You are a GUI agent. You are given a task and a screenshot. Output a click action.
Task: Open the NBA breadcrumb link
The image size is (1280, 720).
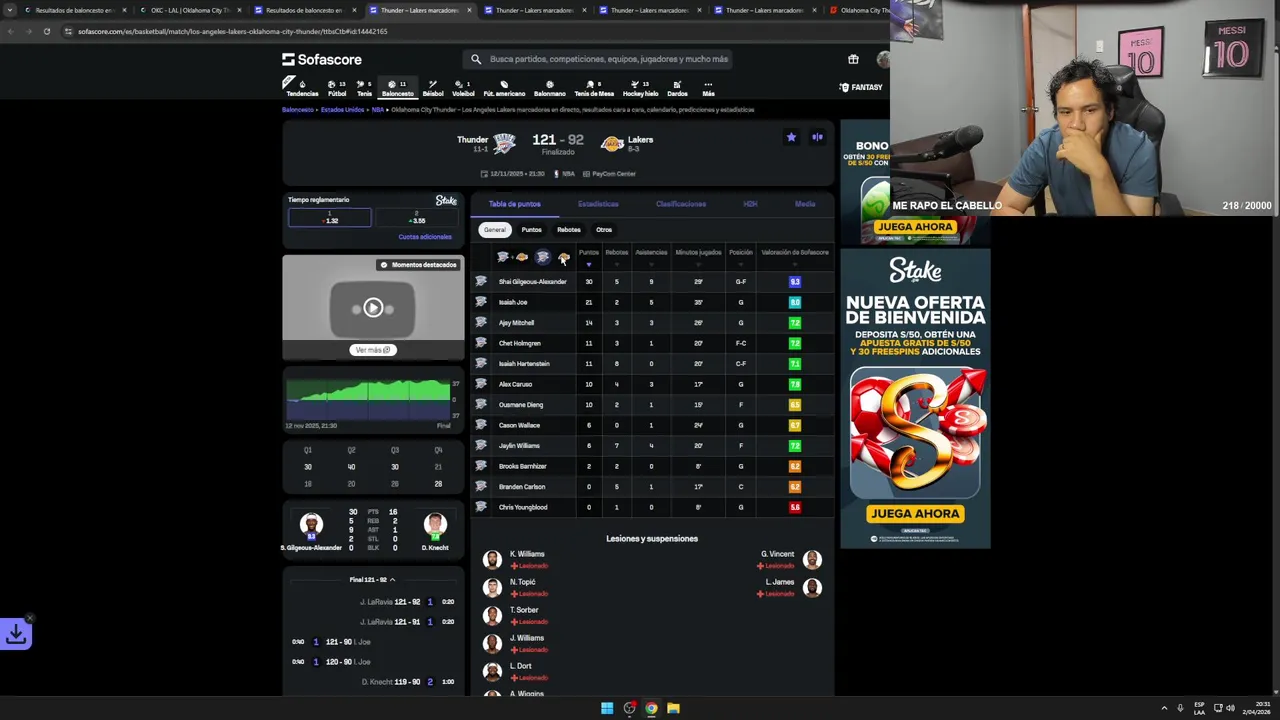tap(377, 109)
